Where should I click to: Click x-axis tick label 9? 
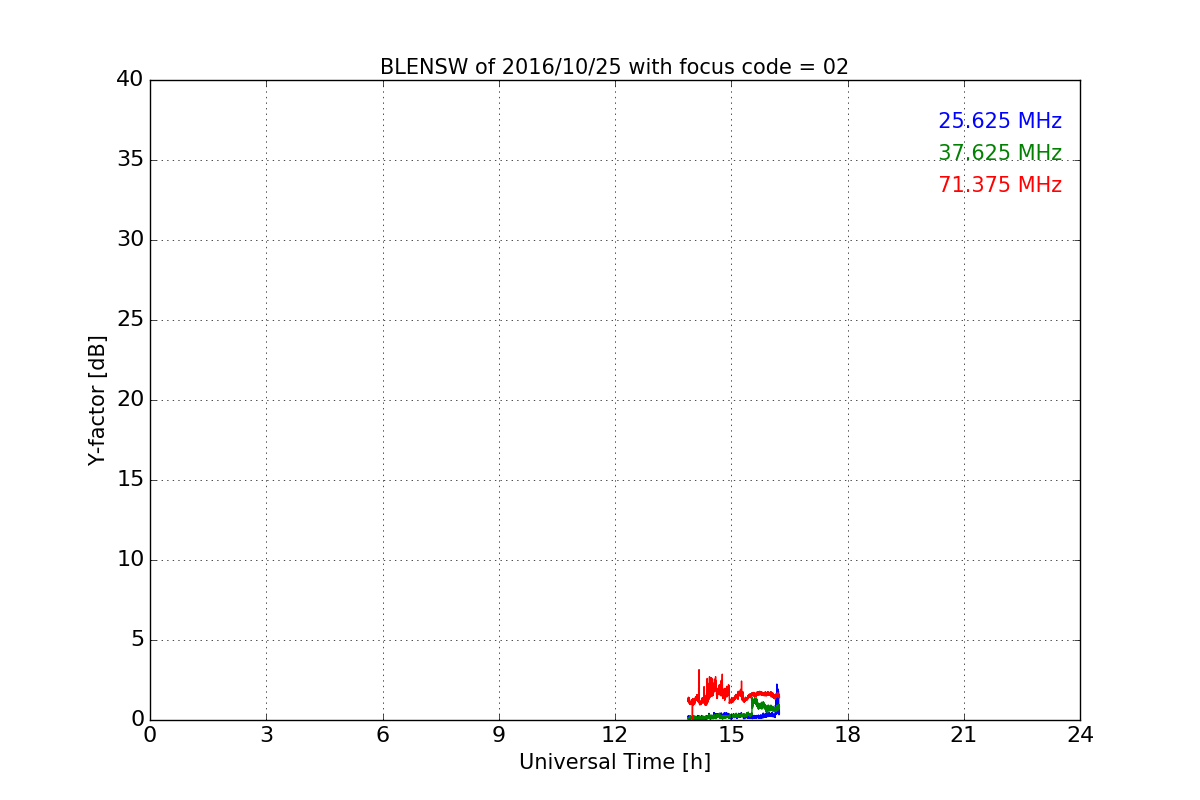499,735
